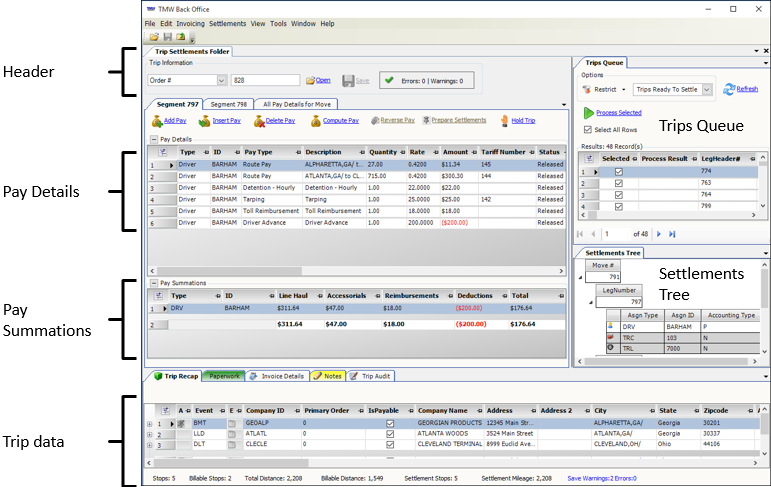Uncheck Selected box for leg 774
The width and height of the screenshot is (771, 487).
[617, 172]
